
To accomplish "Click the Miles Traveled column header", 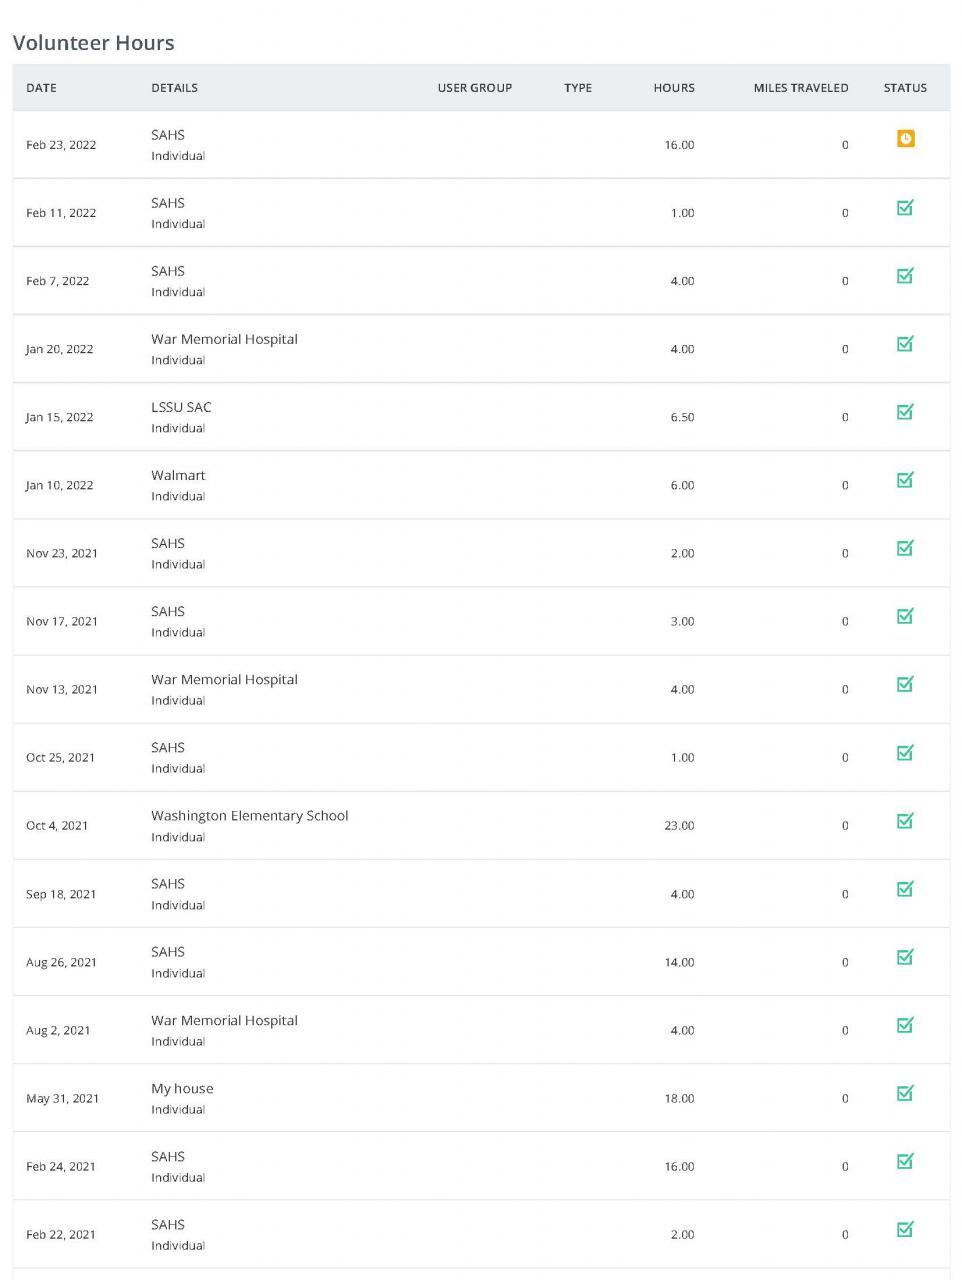I will 800,88.
